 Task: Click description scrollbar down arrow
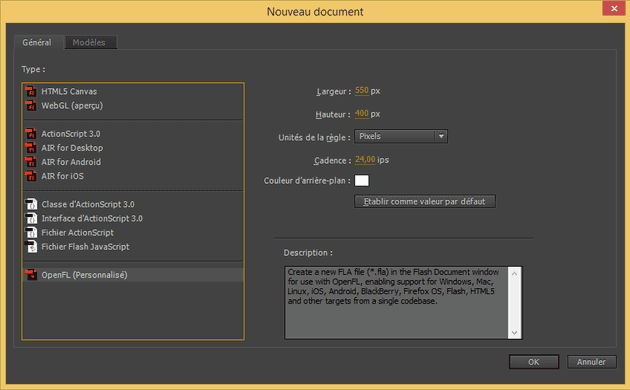514,333
